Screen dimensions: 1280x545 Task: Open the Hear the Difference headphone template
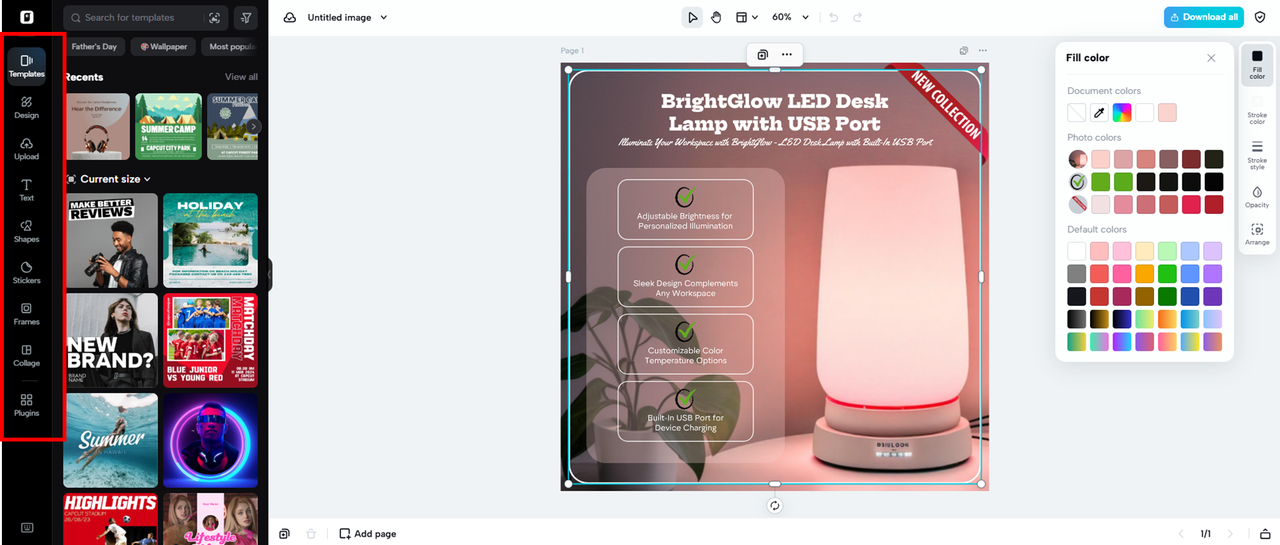pyautogui.click(x=96, y=126)
